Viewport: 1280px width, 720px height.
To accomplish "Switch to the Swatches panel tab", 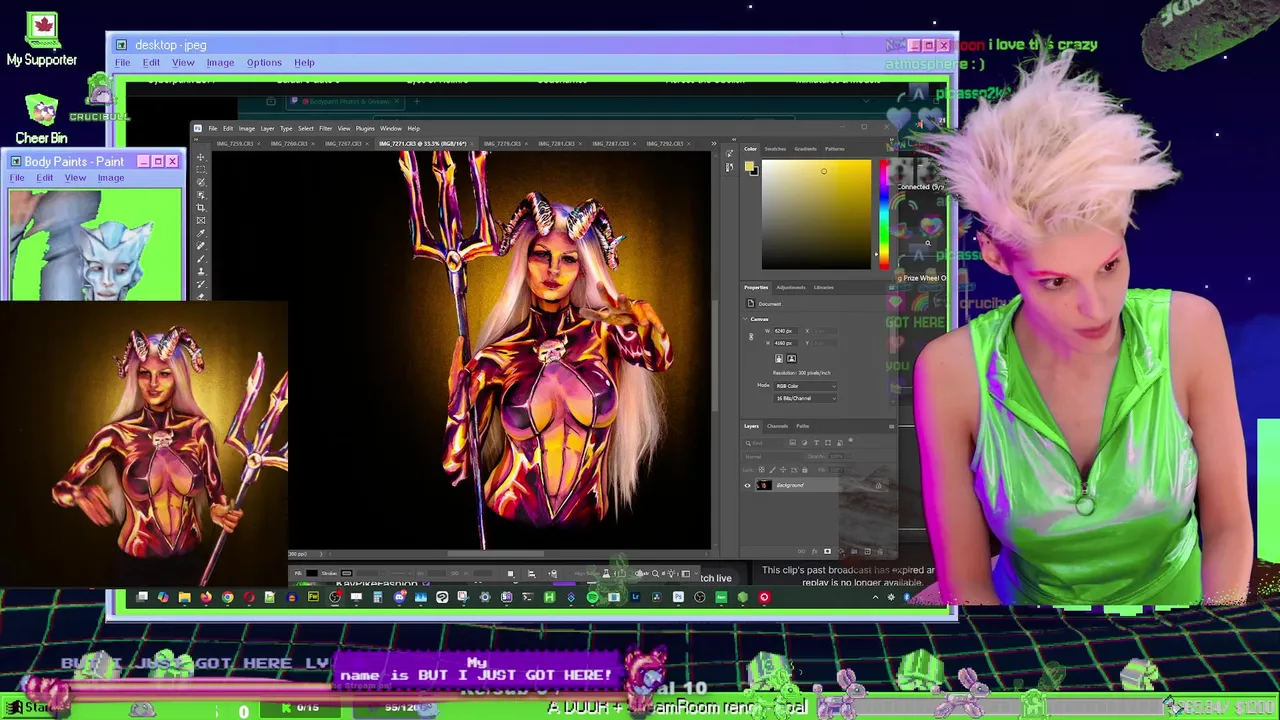I will [x=775, y=149].
